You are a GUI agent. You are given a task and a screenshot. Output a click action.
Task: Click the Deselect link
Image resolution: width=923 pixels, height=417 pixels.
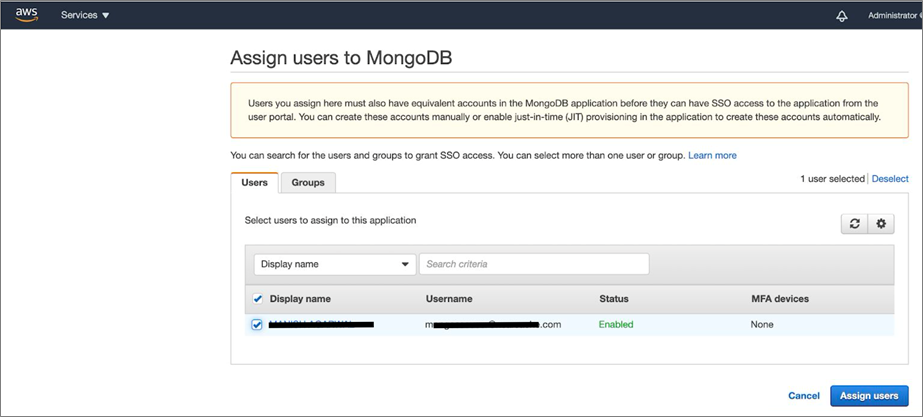[x=890, y=178]
